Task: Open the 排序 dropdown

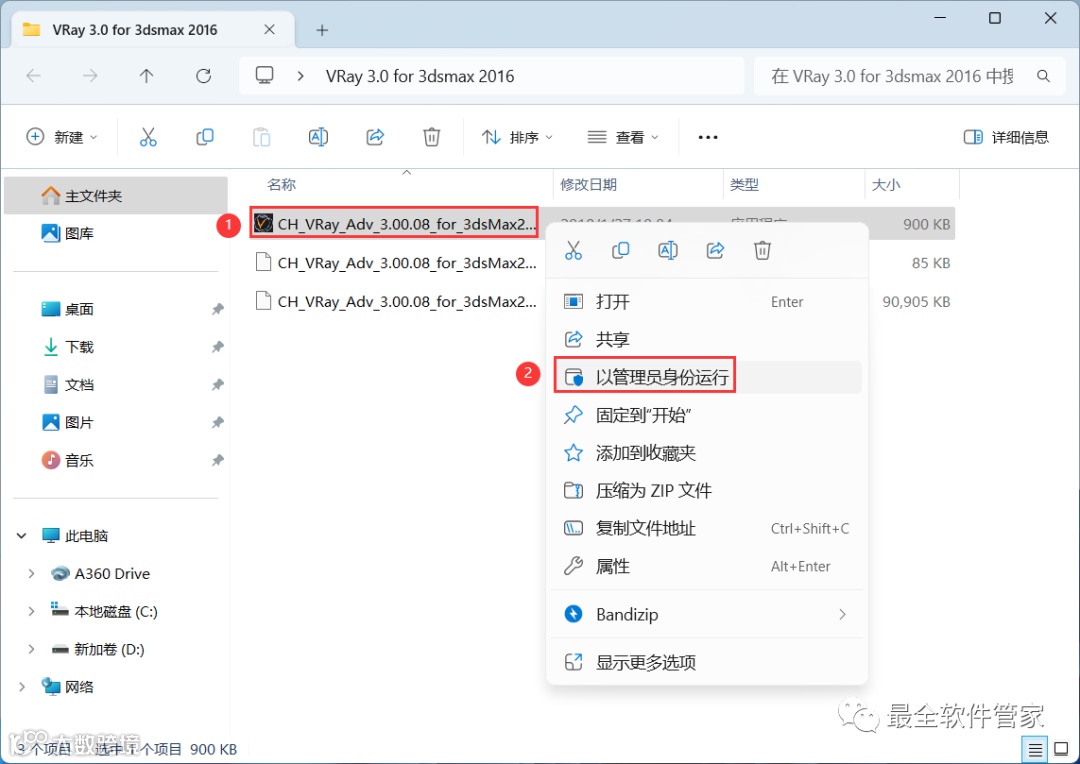Action: 517,137
